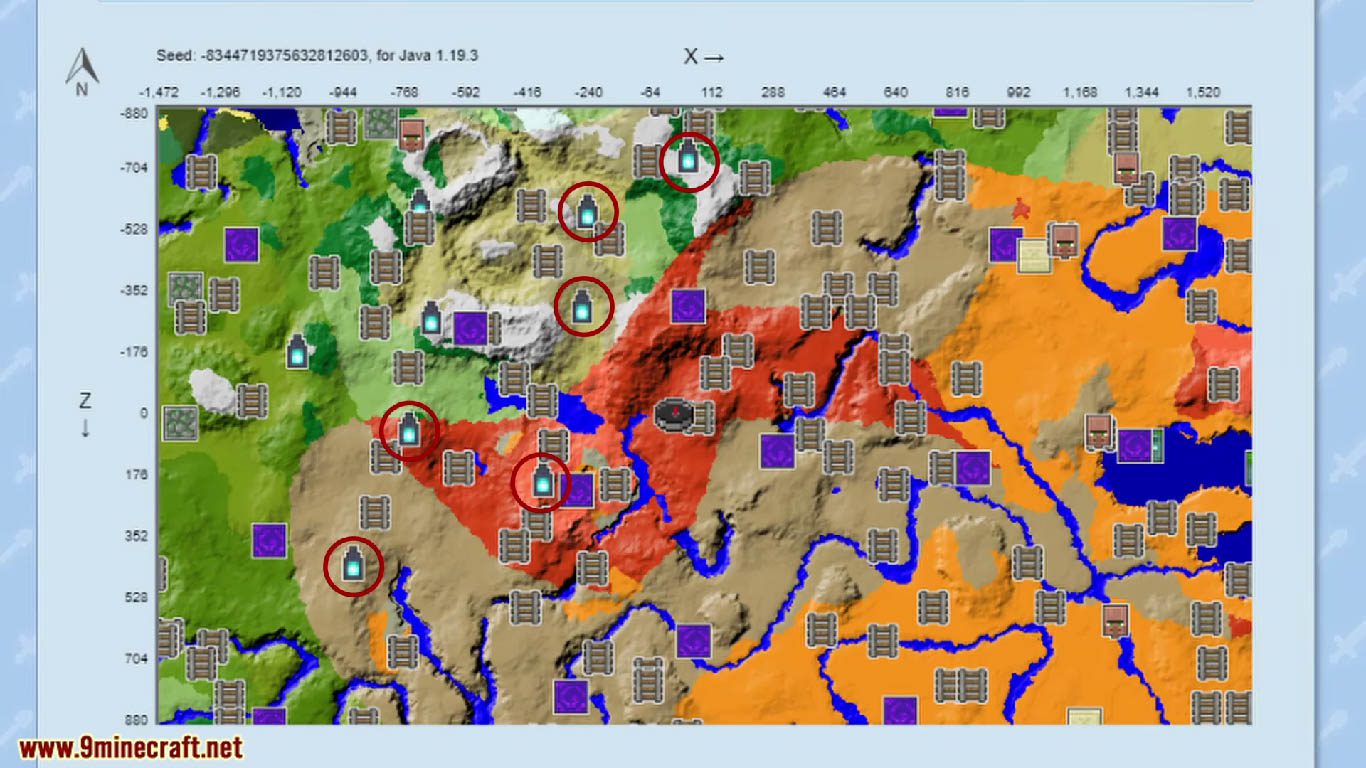
Task: Click the ancient city lantern beside the snowy mountain ruined portal
Action: (431, 319)
